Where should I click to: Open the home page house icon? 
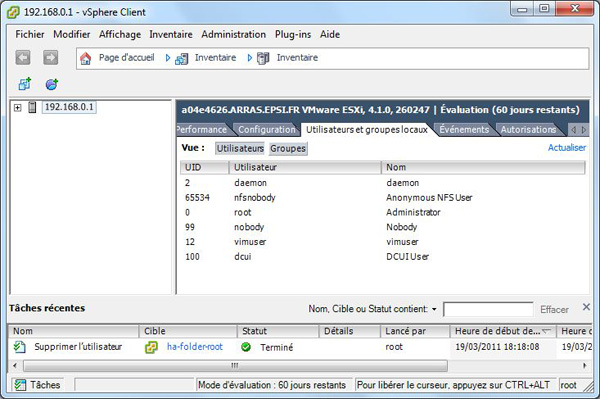[86, 58]
